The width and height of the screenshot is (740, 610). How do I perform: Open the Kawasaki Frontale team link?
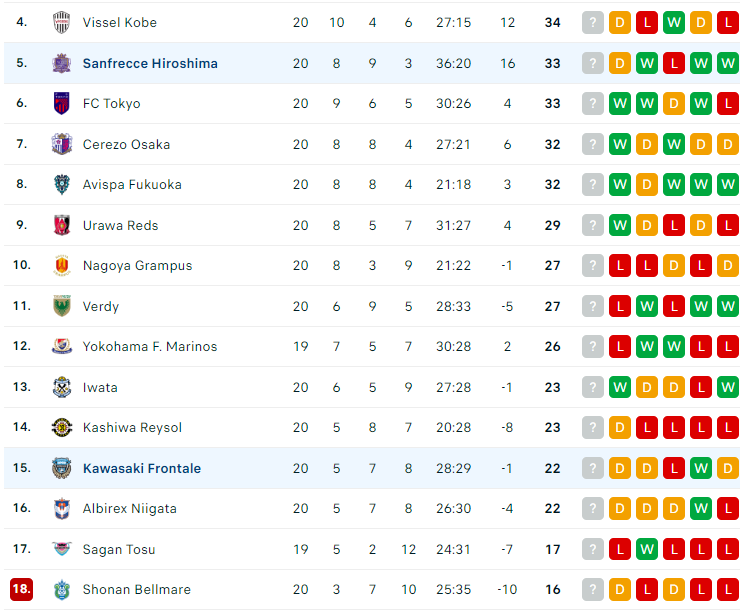[x=142, y=468]
